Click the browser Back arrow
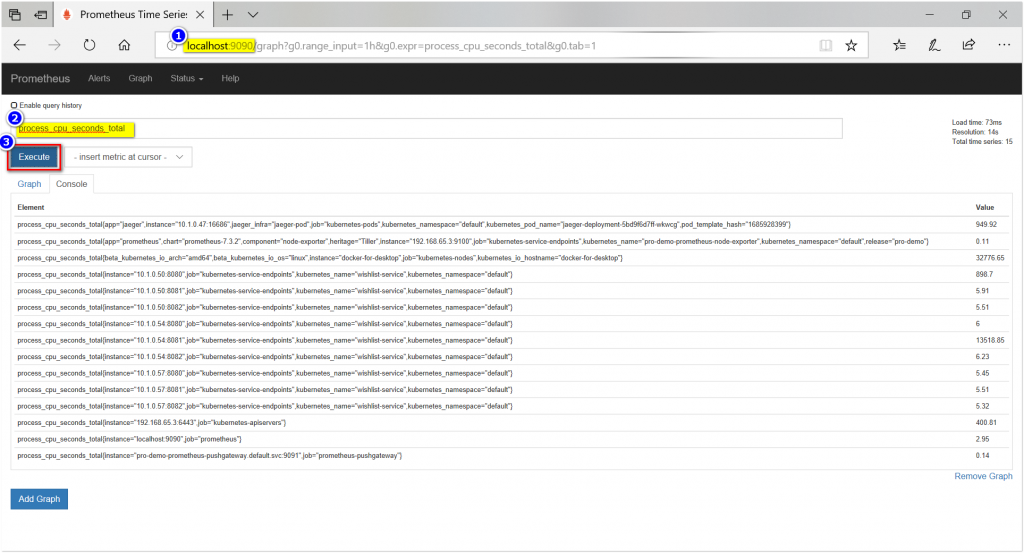The width and height of the screenshot is (1024, 553). coord(20,45)
